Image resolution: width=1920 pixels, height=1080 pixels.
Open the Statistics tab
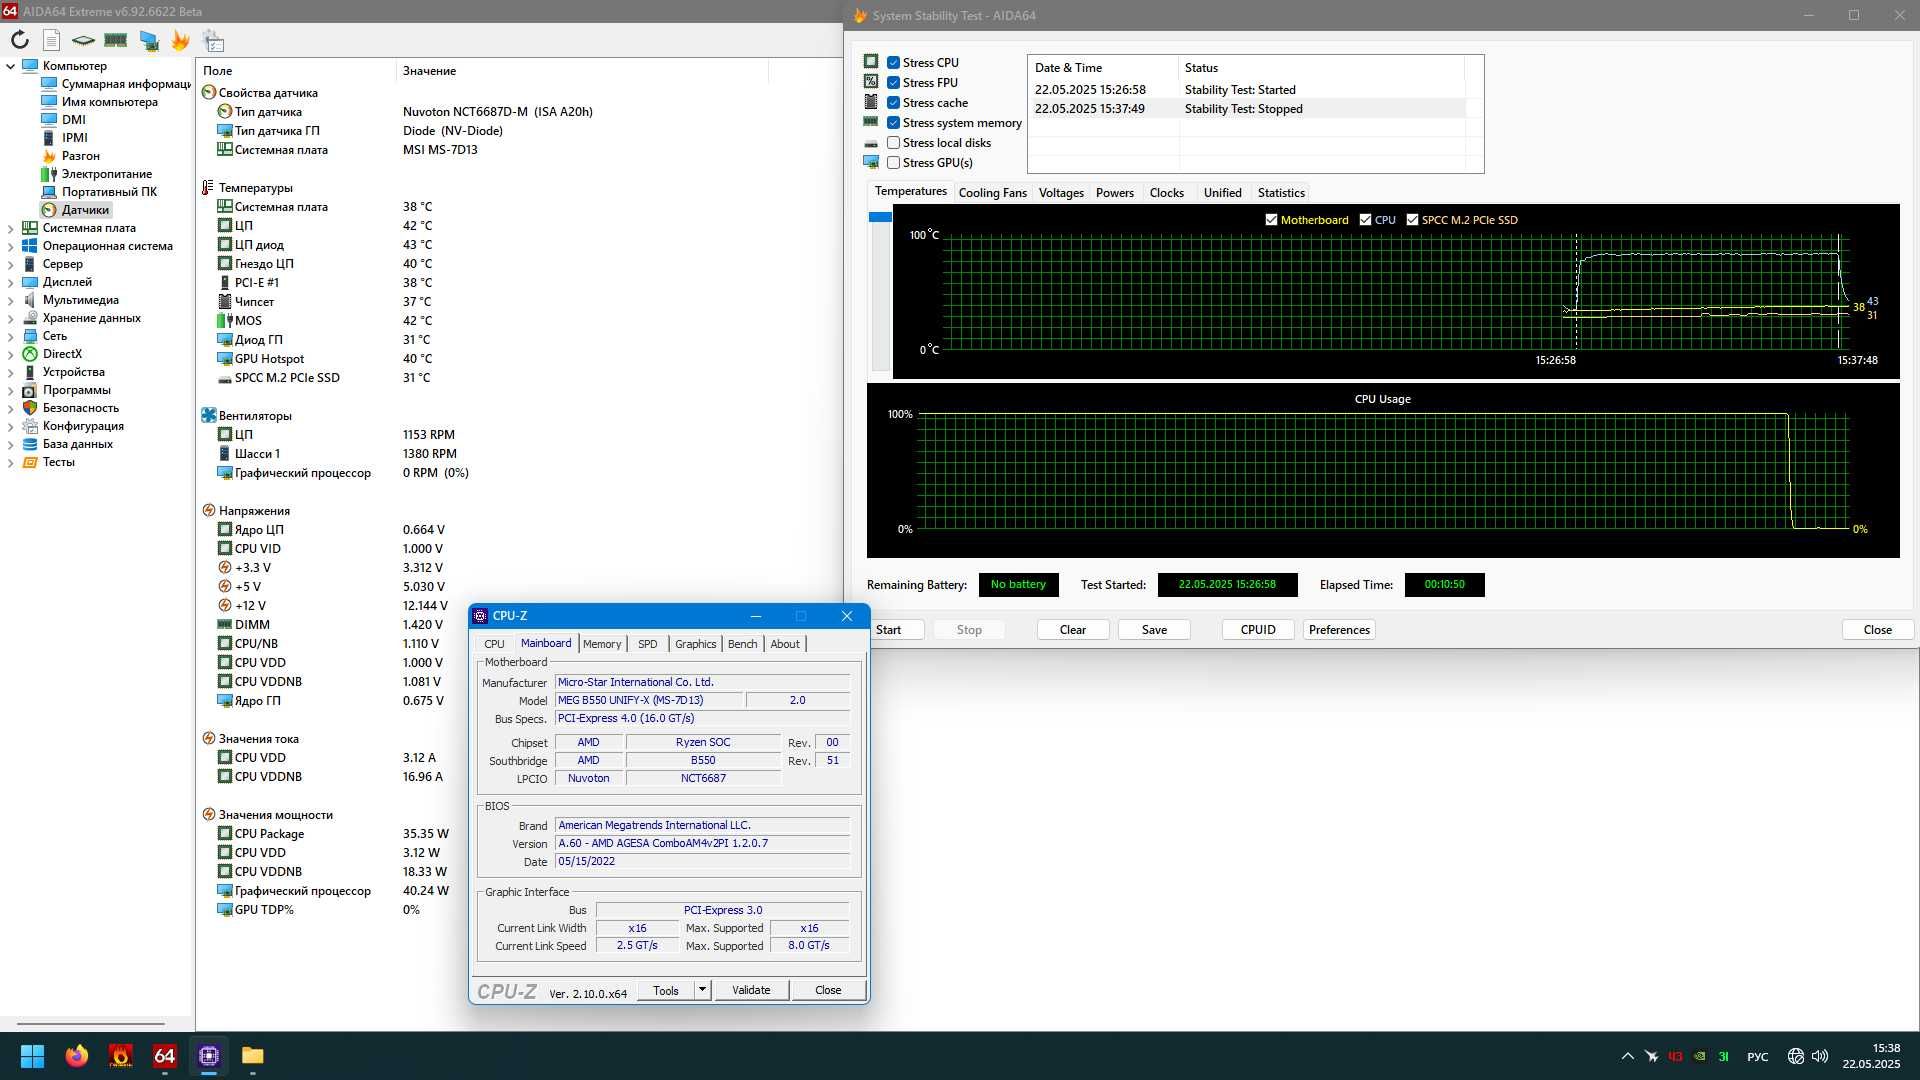pos(1281,193)
